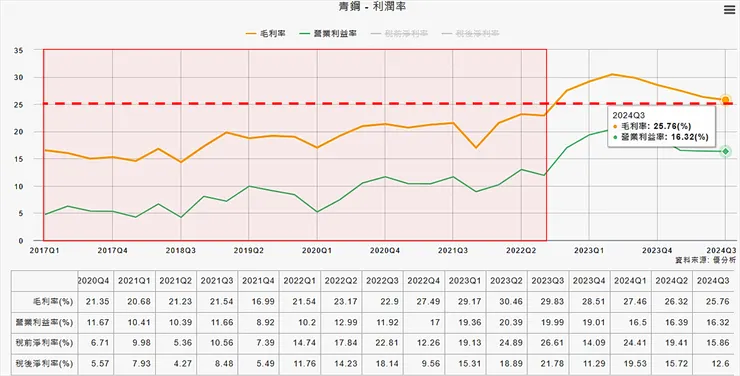
Task: Open the chart hamburger context menu
Action: coord(729,10)
